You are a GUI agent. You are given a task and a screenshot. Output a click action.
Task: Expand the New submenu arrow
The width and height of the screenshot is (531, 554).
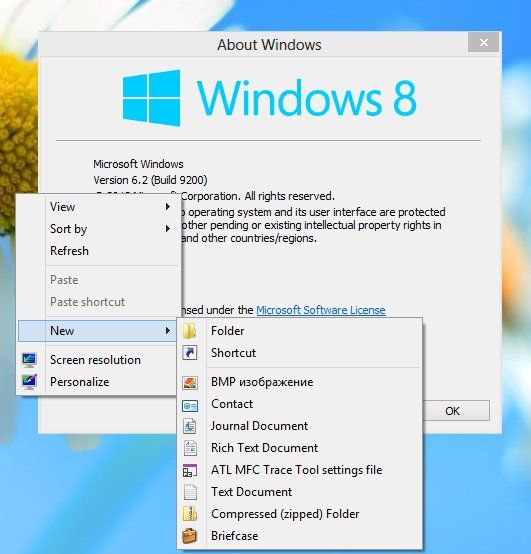(x=168, y=330)
